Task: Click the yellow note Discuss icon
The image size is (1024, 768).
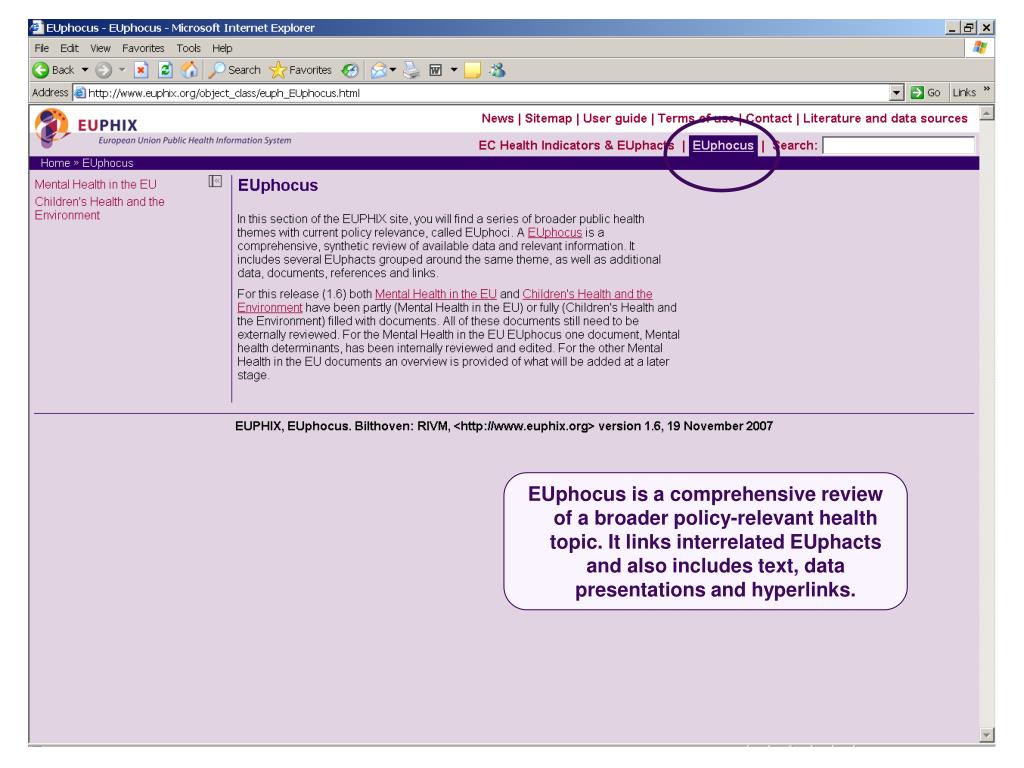Action: pos(472,70)
